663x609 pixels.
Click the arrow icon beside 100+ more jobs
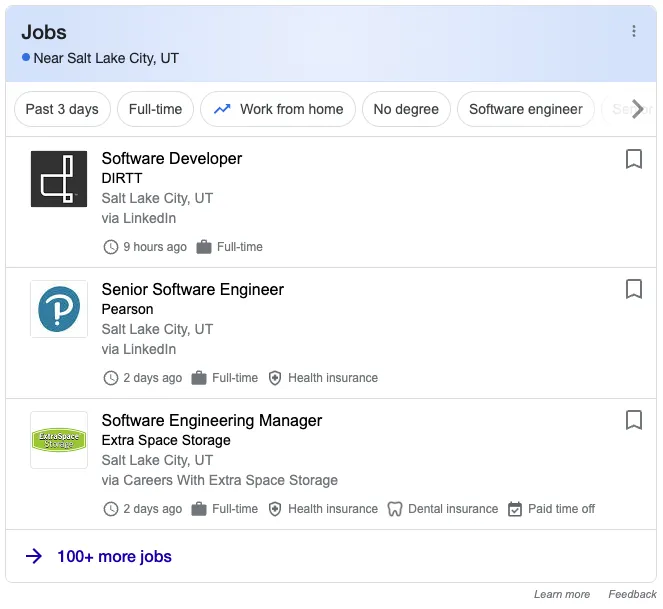34,556
